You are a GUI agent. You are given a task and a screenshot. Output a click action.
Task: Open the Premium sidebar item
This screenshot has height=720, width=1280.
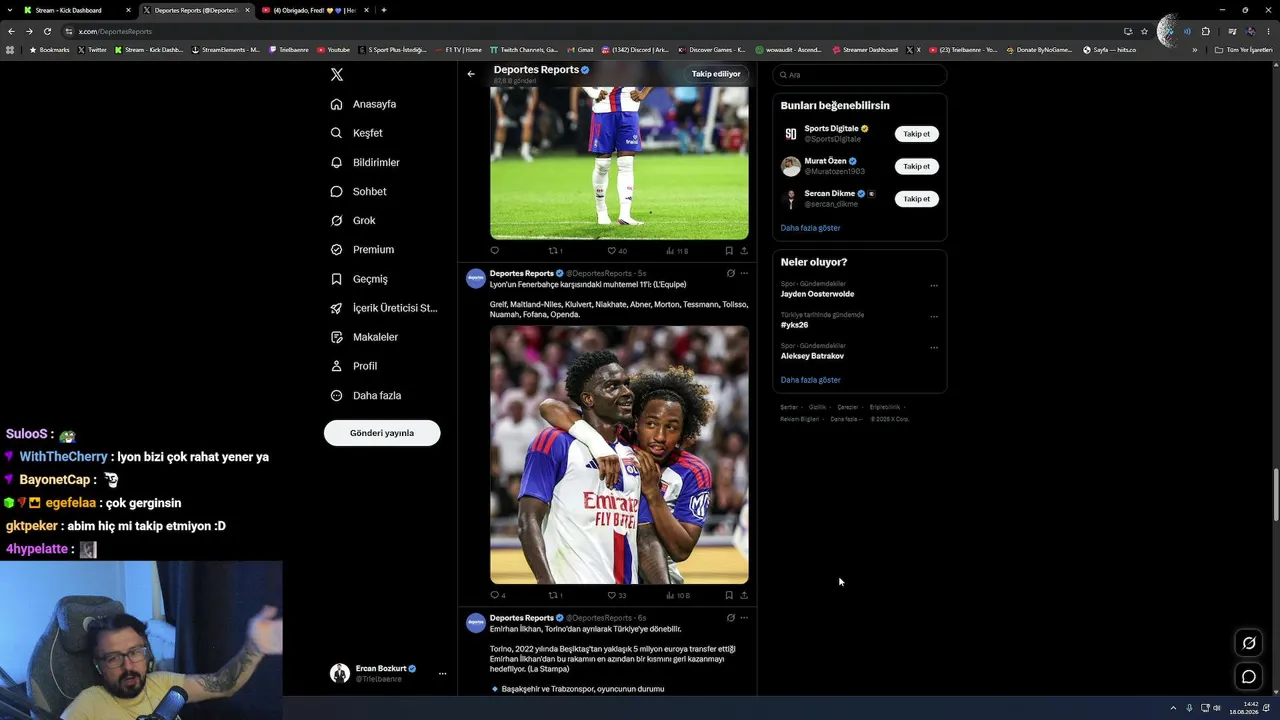point(362,249)
